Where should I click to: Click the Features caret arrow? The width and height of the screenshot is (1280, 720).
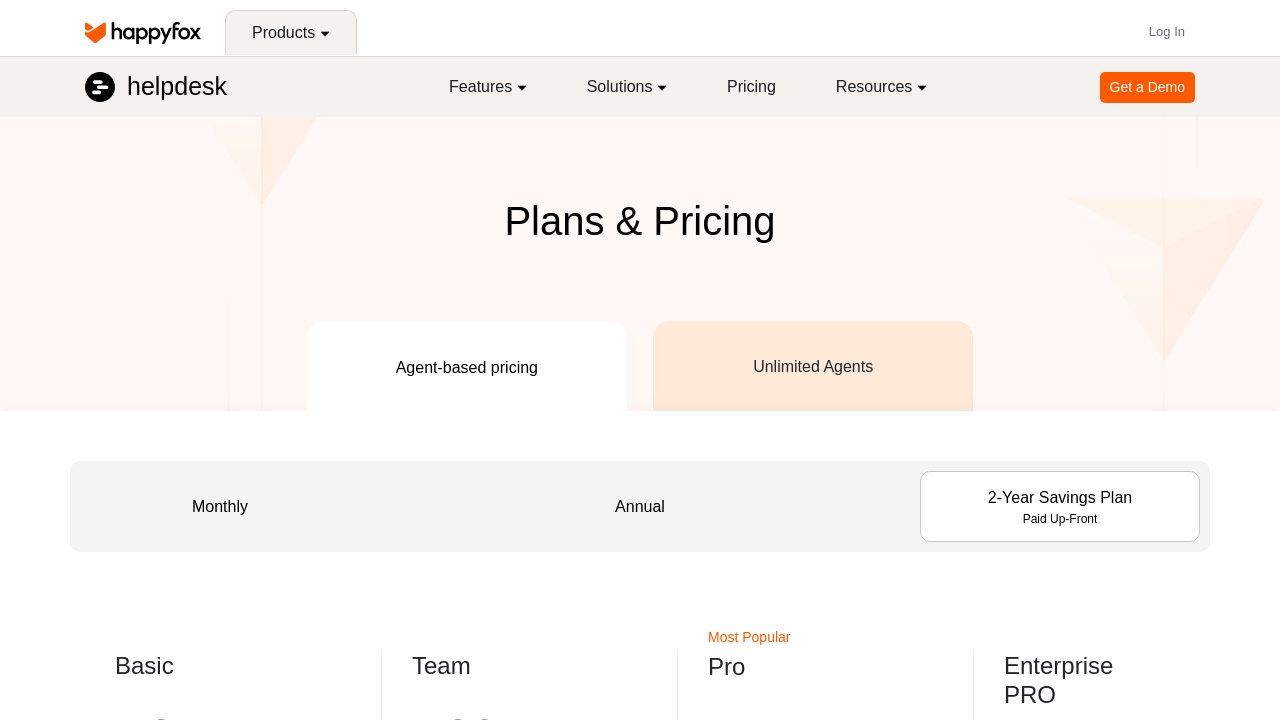coord(522,88)
